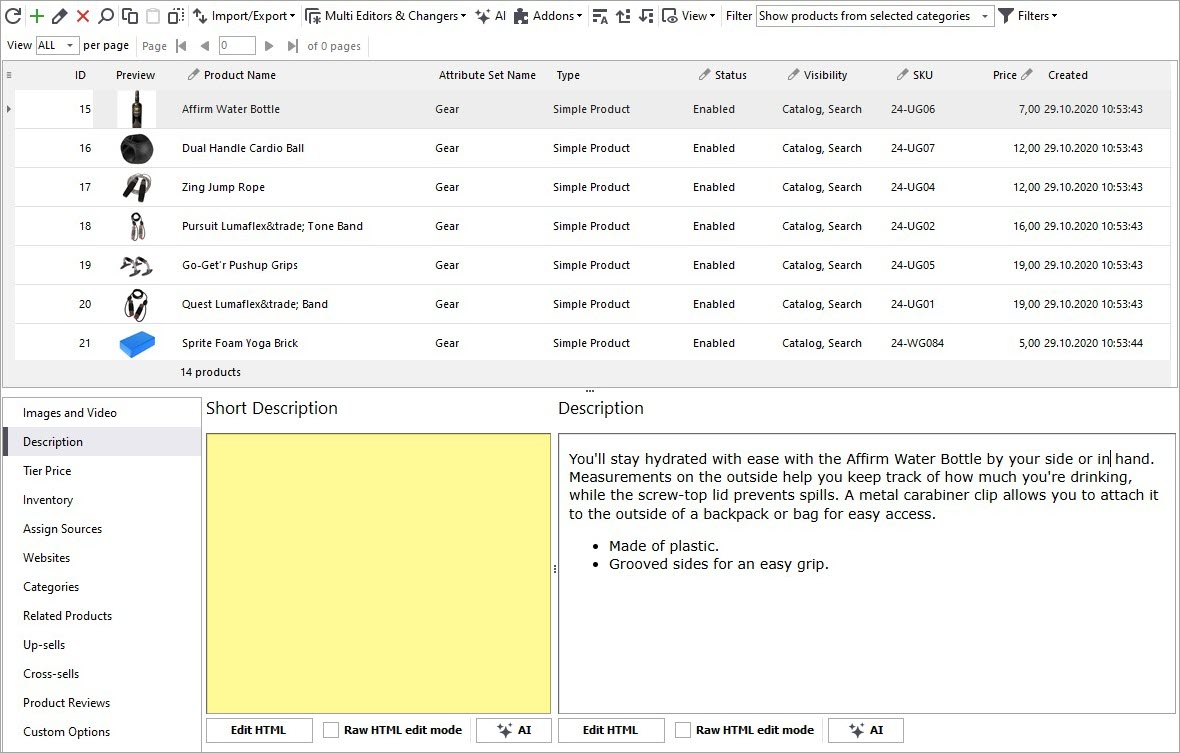
Task: Open the per-page View combo box
Action: click(x=56, y=44)
